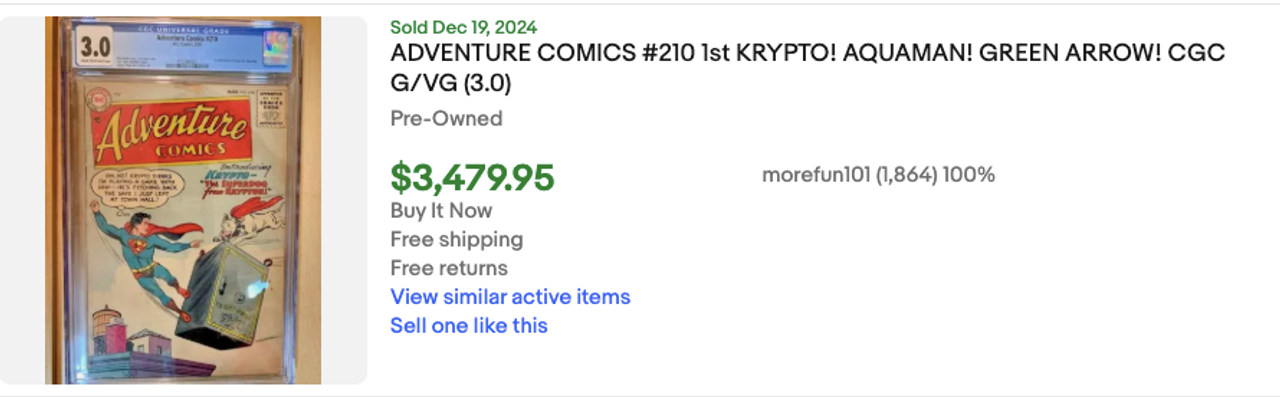Viewport: 1280px width, 397px height.
Task: Click the 100% feedback rating
Action: (968, 175)
